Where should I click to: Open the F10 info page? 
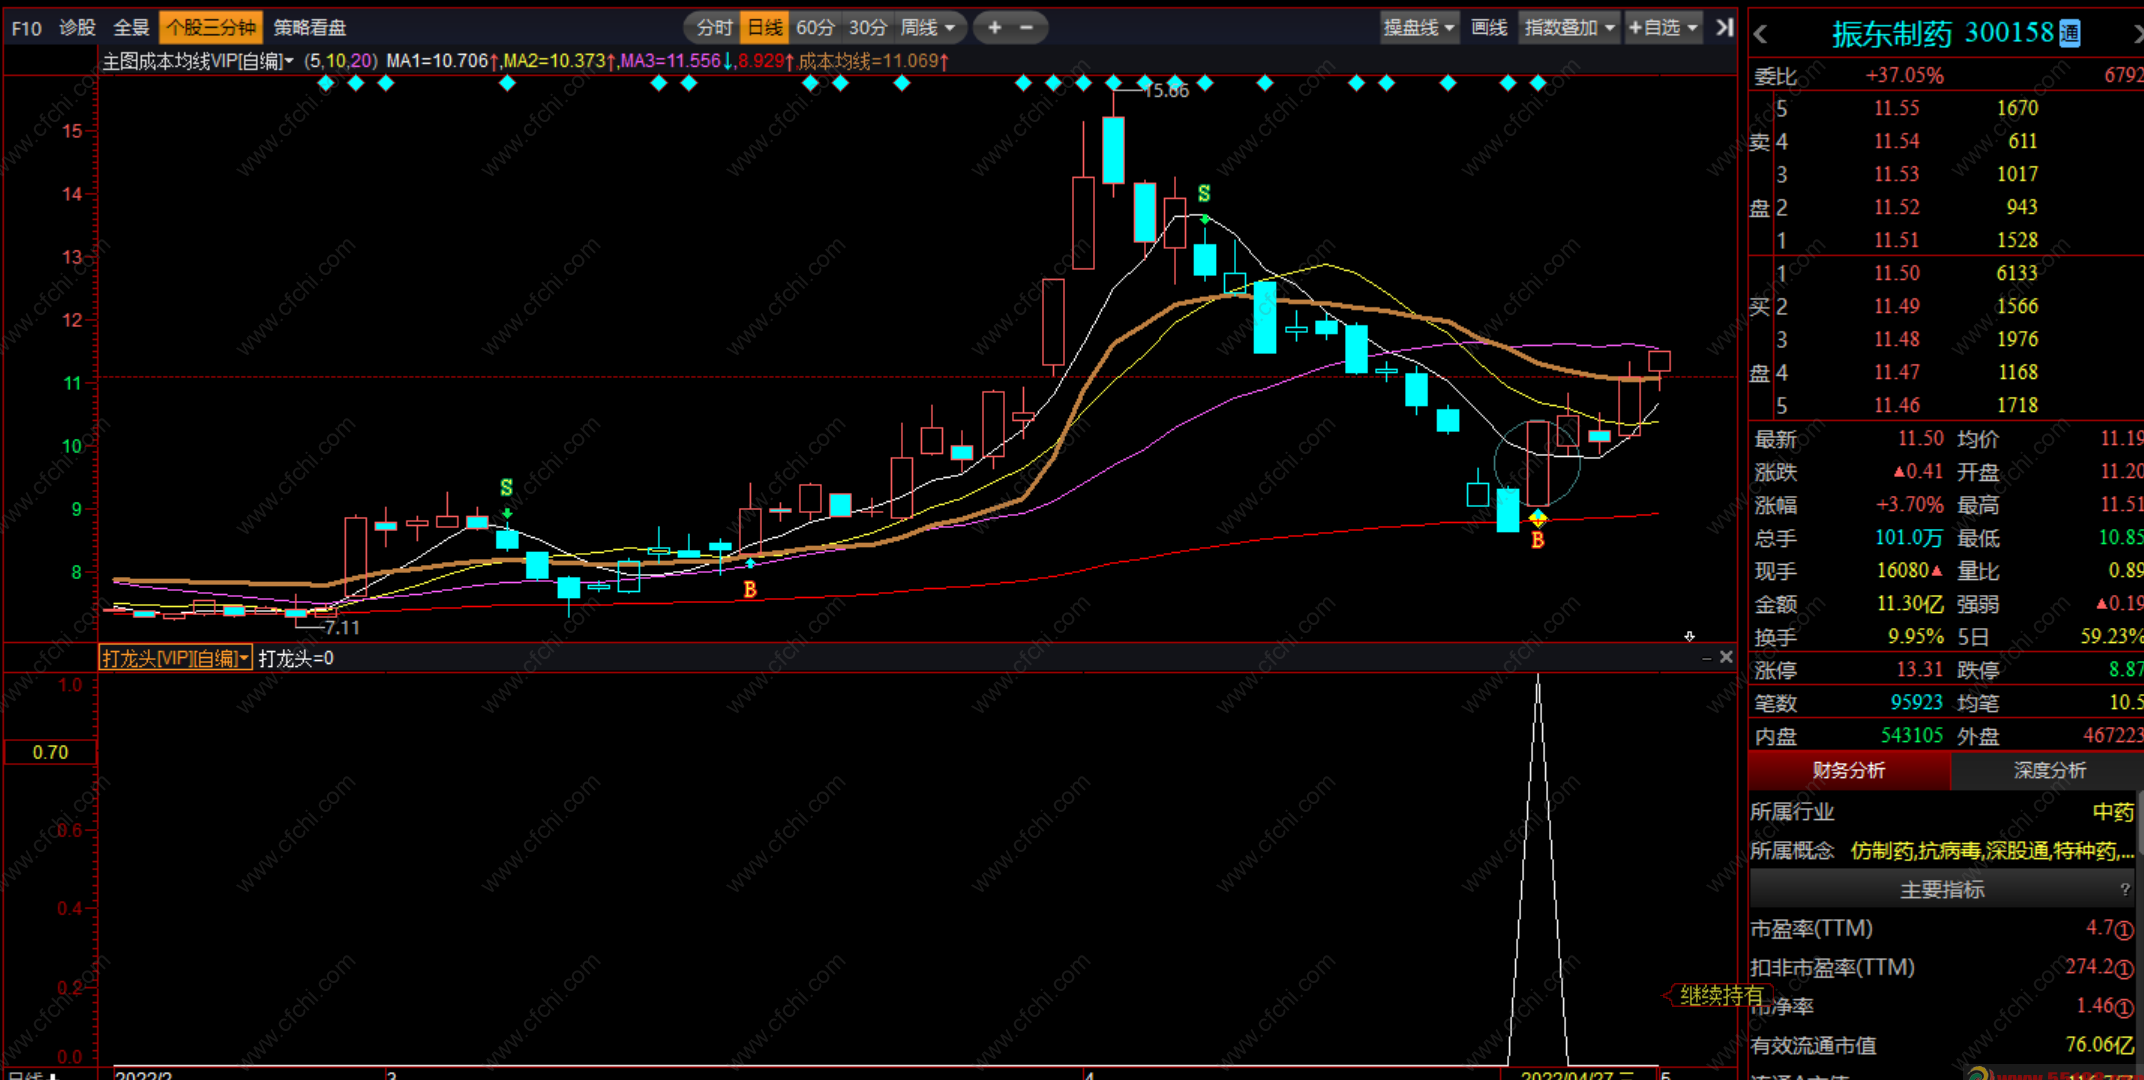[x=26, y=28]
